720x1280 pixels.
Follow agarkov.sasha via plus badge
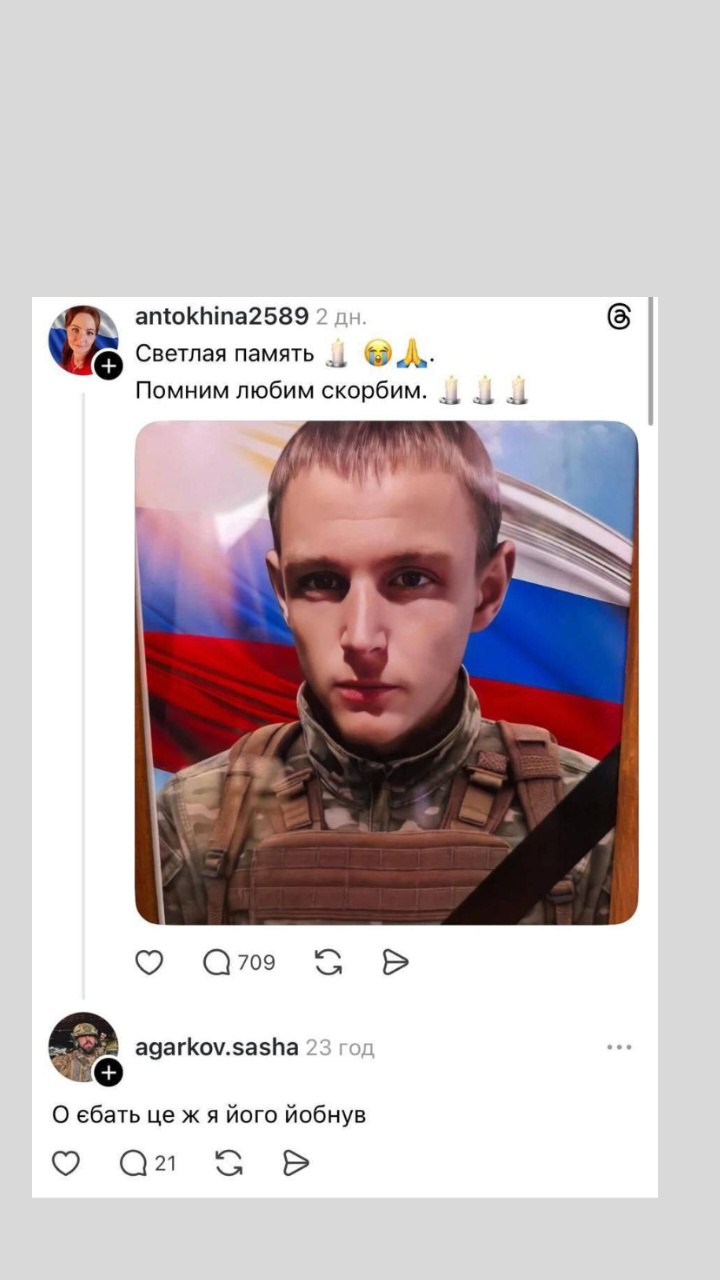(108, 1073)
